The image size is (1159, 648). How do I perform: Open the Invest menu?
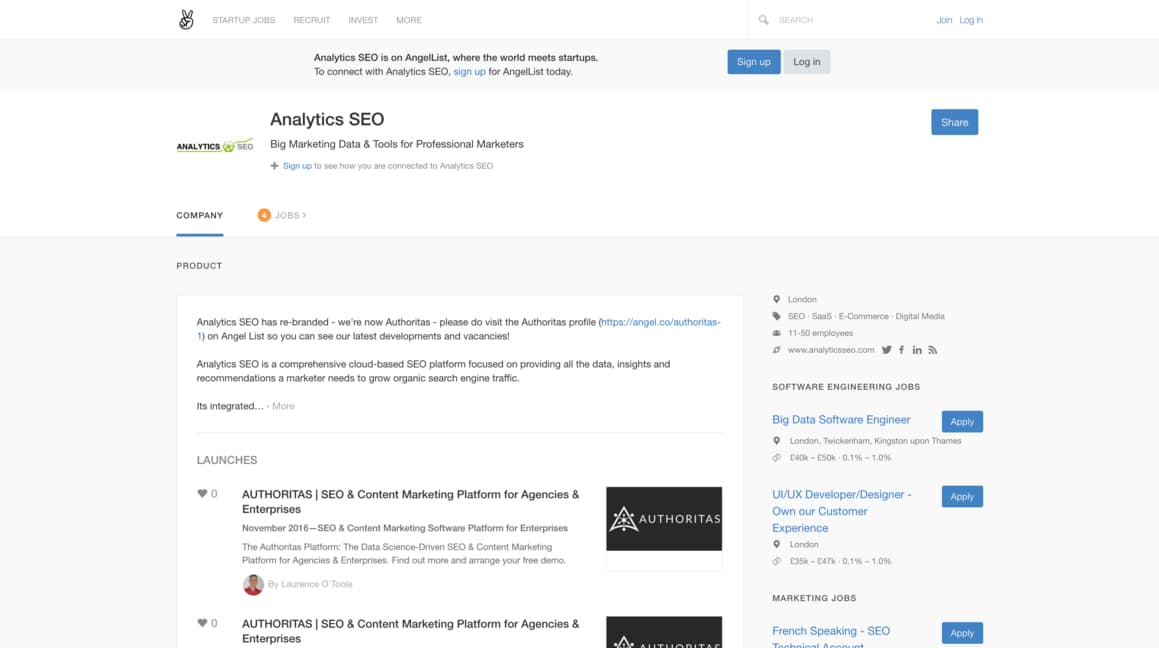[x=363, y=20]
